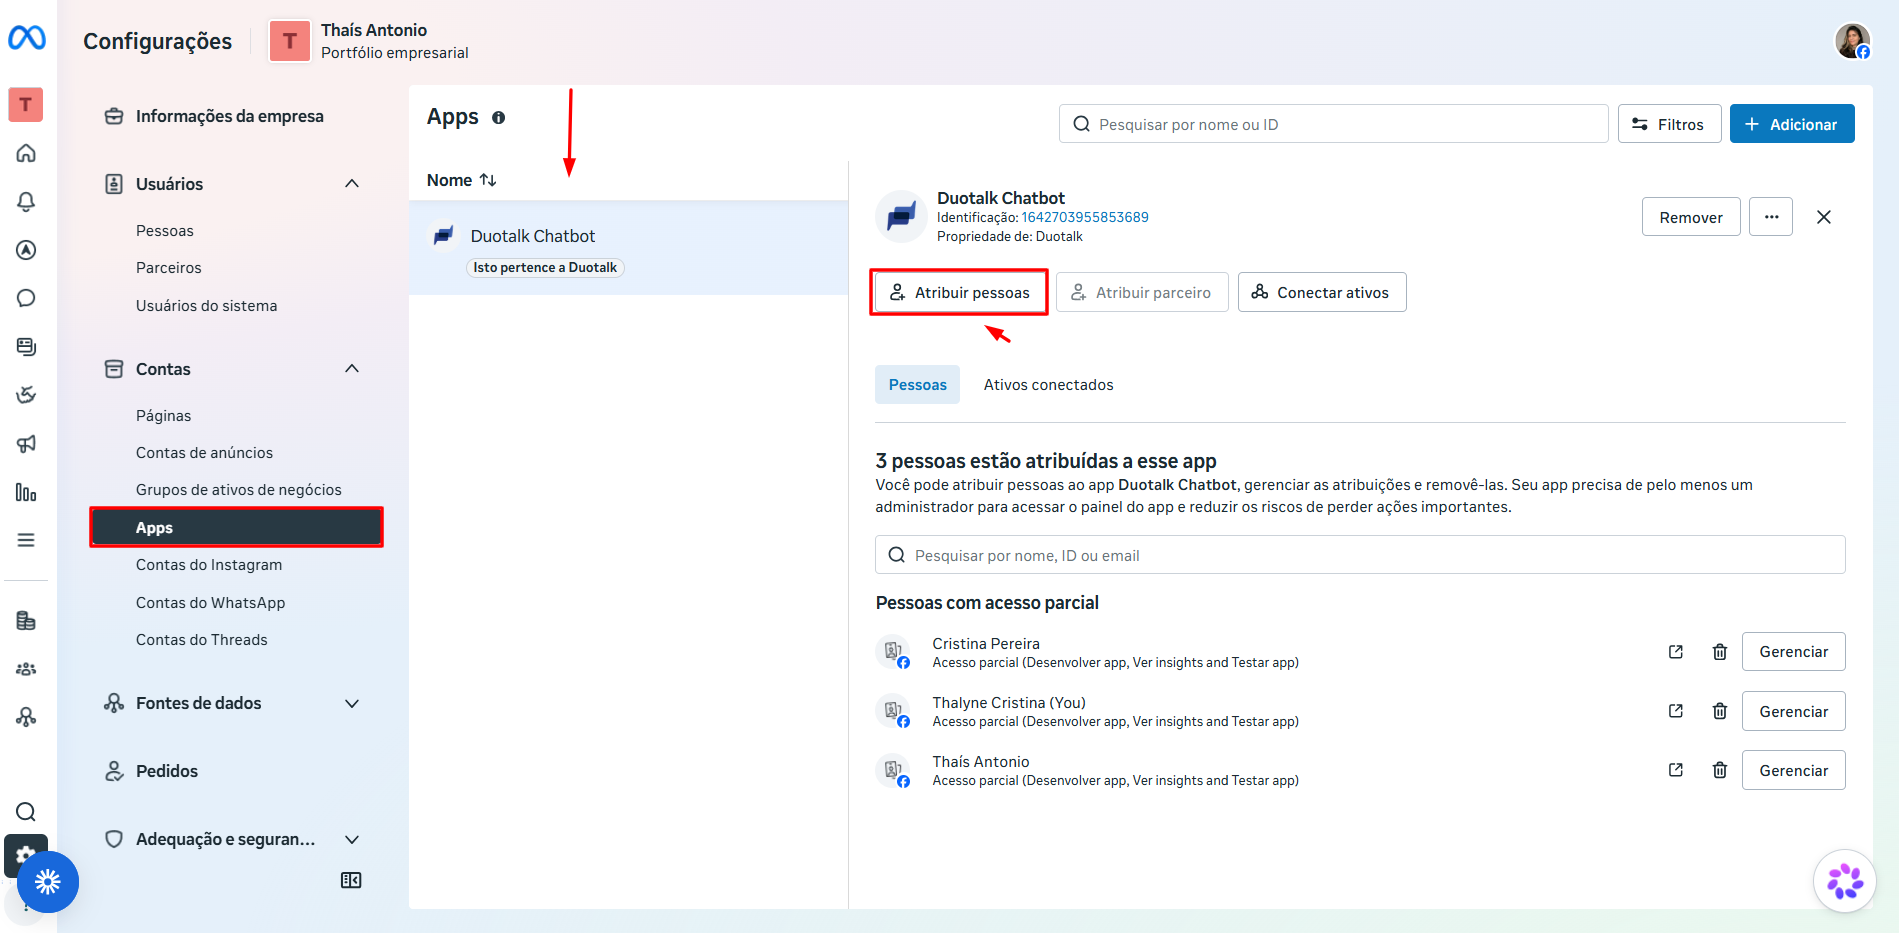Screen dimensions: 1899x933
Task: Collapse the Usuários section
Action: coord(352,183)
